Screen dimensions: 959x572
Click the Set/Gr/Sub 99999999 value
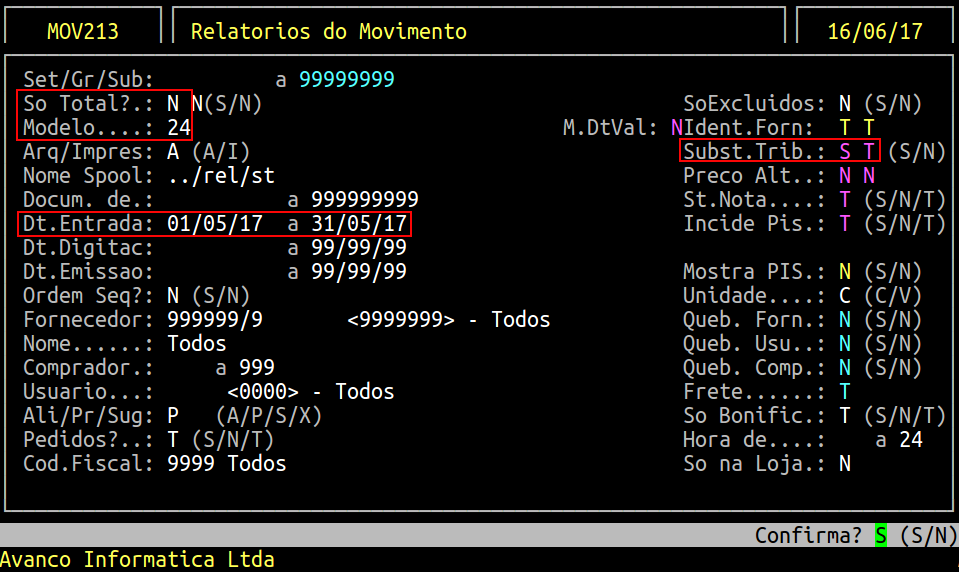click(x=347, y=80)
